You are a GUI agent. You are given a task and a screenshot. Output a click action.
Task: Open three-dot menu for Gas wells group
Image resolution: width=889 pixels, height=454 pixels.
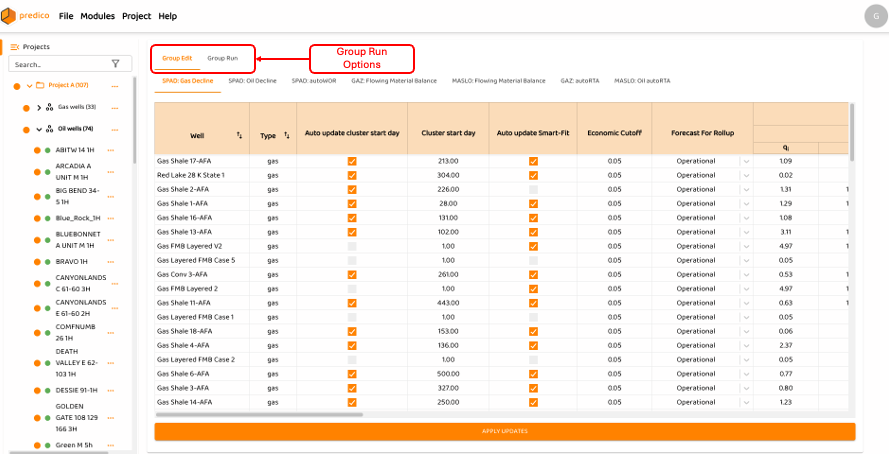tap(114, 107)
